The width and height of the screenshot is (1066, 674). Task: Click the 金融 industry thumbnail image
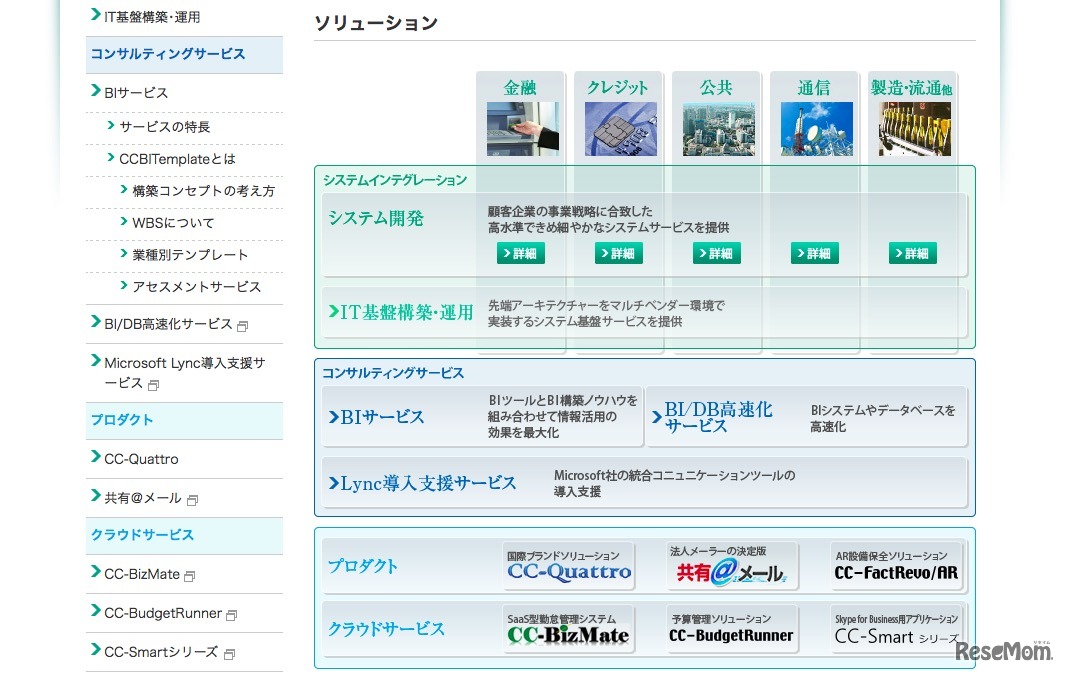(x=520, y=127)
